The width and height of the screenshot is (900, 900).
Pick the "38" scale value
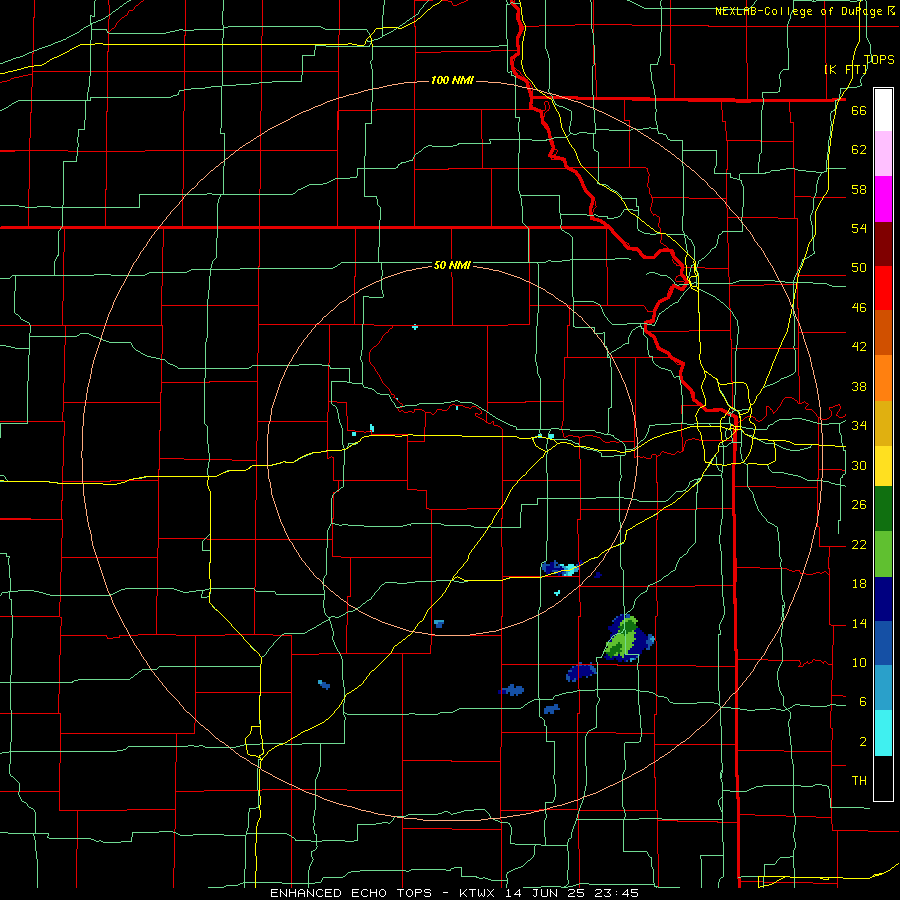(859, 386)
